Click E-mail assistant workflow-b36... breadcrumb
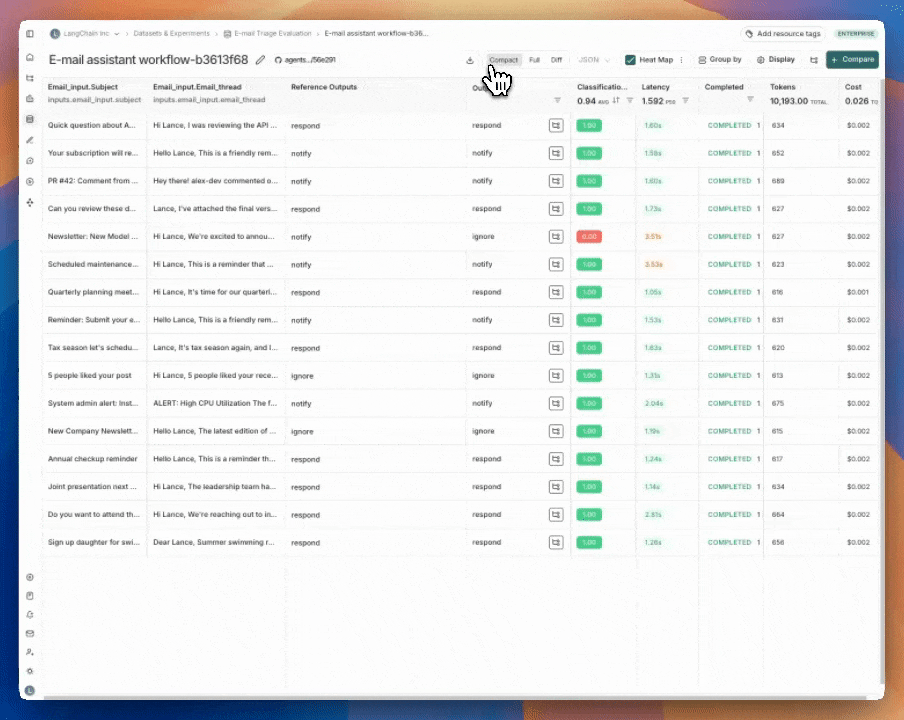The height and width of the screenshot is (720, 904). pos(376,33)
